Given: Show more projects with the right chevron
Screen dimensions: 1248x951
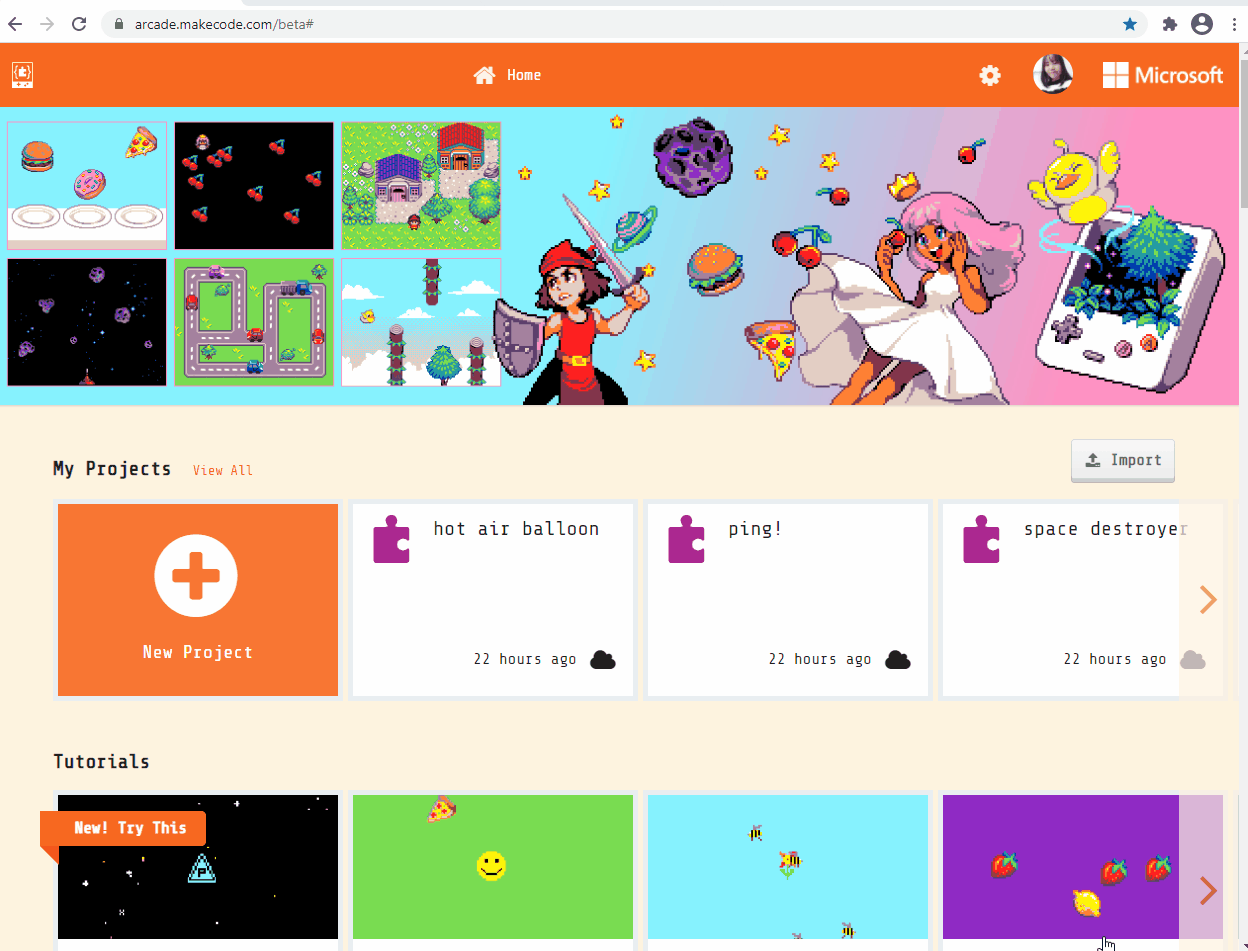Looking at the screenshot, I should [1208, 599].
